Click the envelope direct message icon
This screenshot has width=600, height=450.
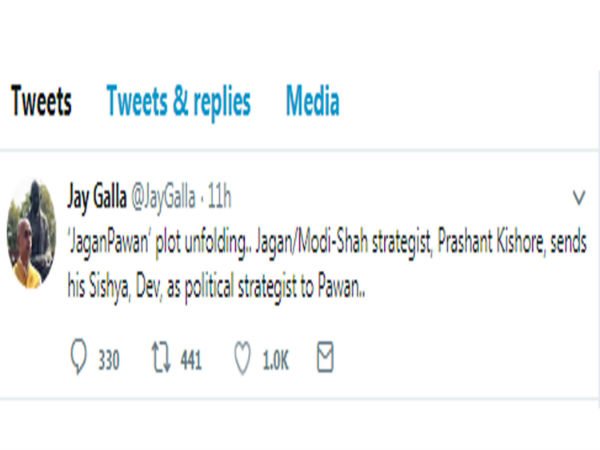324,359
